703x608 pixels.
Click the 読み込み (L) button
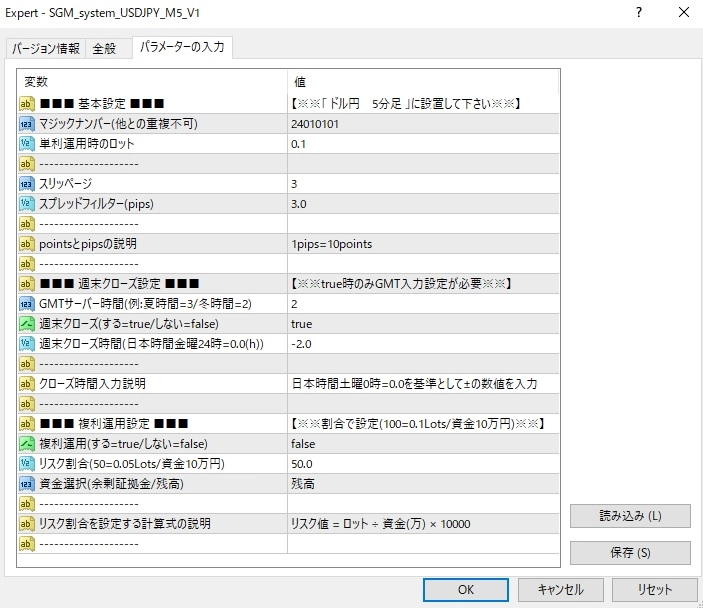(x=630, y=516)
